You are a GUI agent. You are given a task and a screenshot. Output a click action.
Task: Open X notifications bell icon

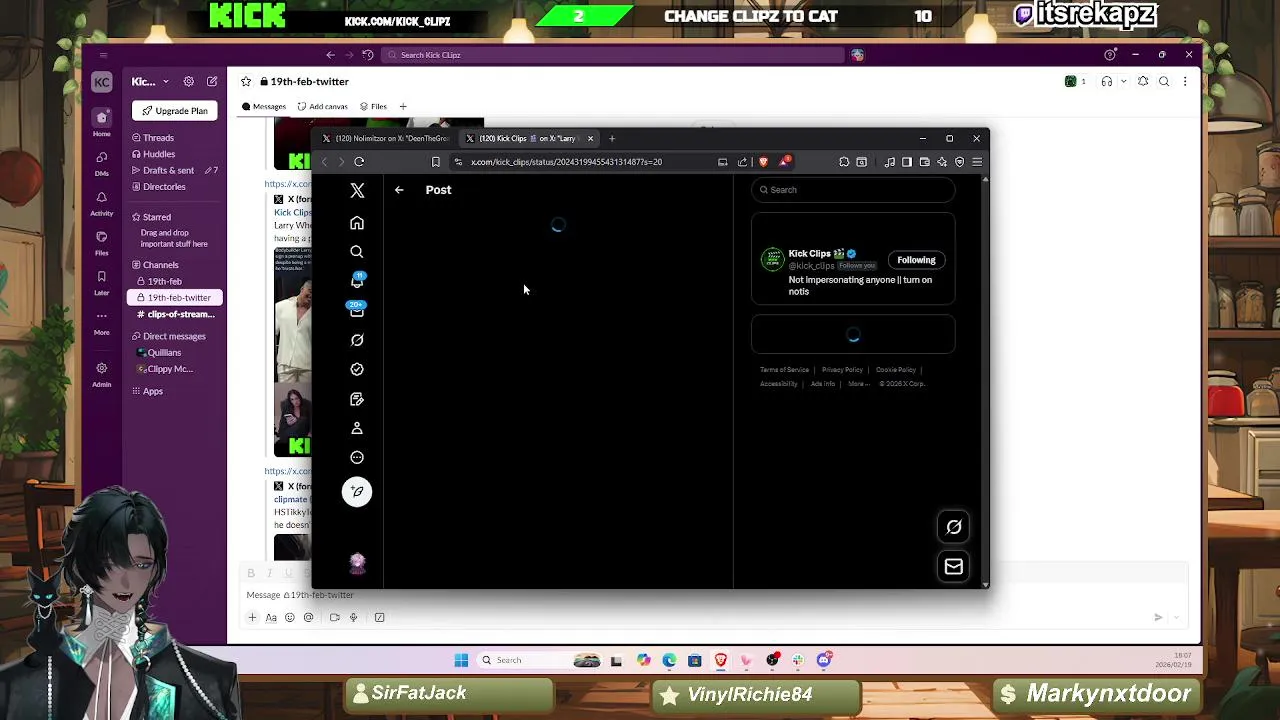[357, 281]
